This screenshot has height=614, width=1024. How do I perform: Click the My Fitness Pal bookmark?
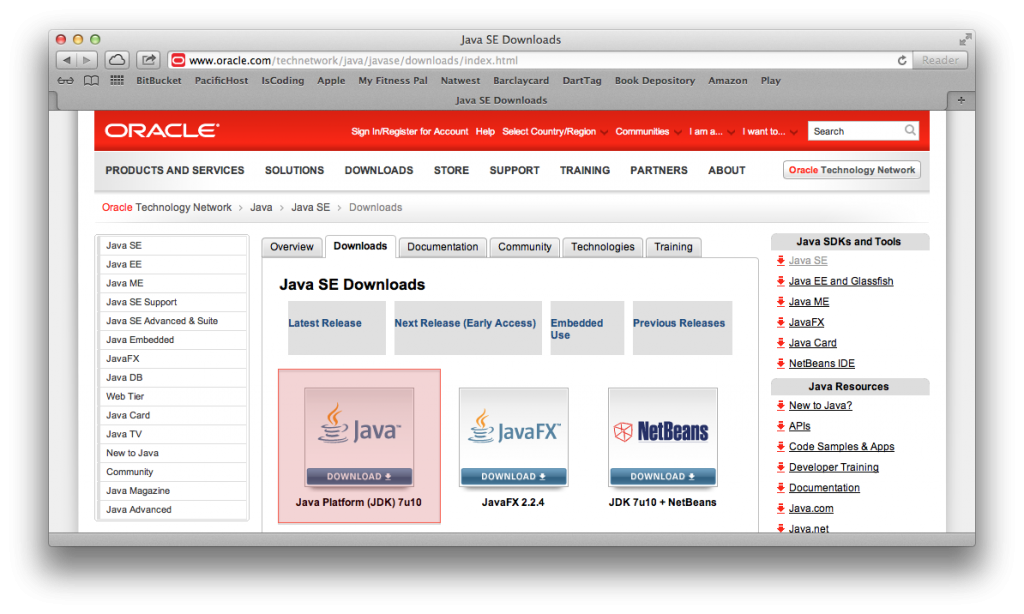(393, 80)
